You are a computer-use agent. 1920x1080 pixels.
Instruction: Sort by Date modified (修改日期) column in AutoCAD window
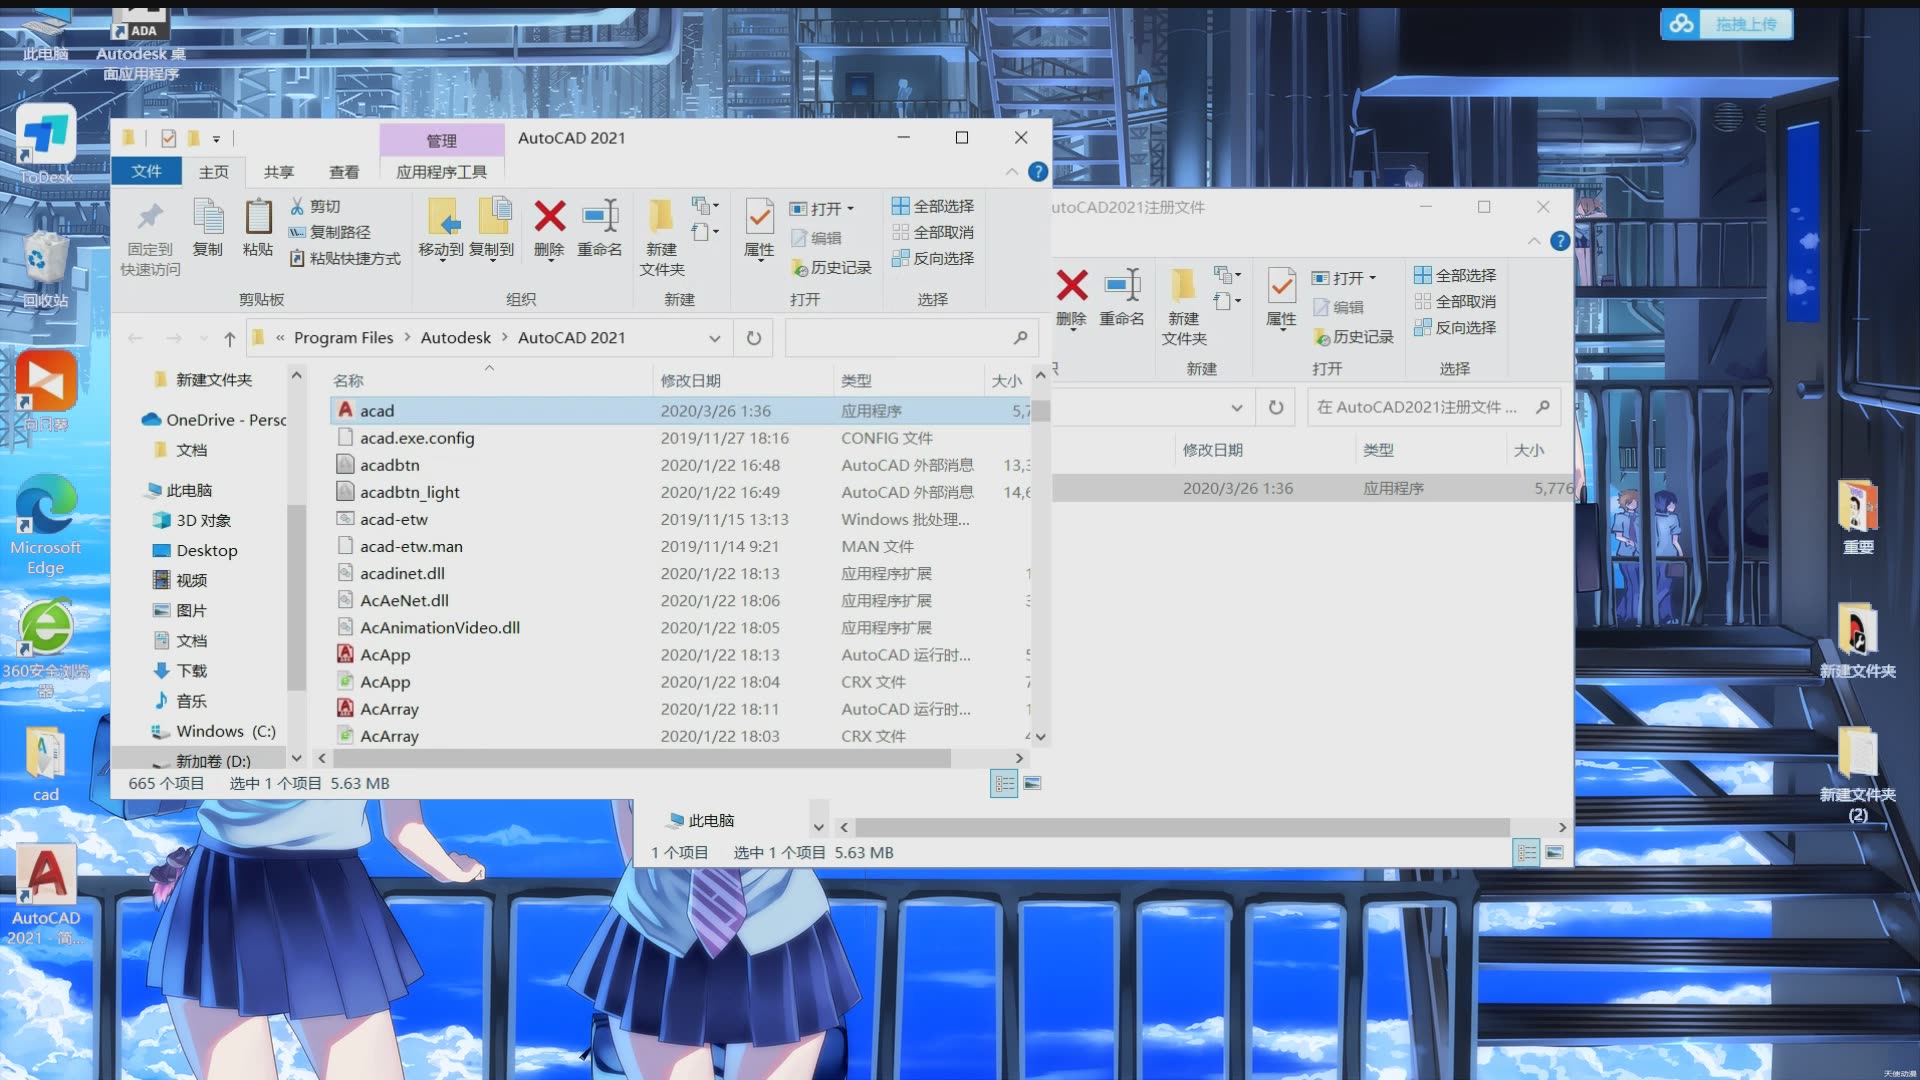point(742,380)
